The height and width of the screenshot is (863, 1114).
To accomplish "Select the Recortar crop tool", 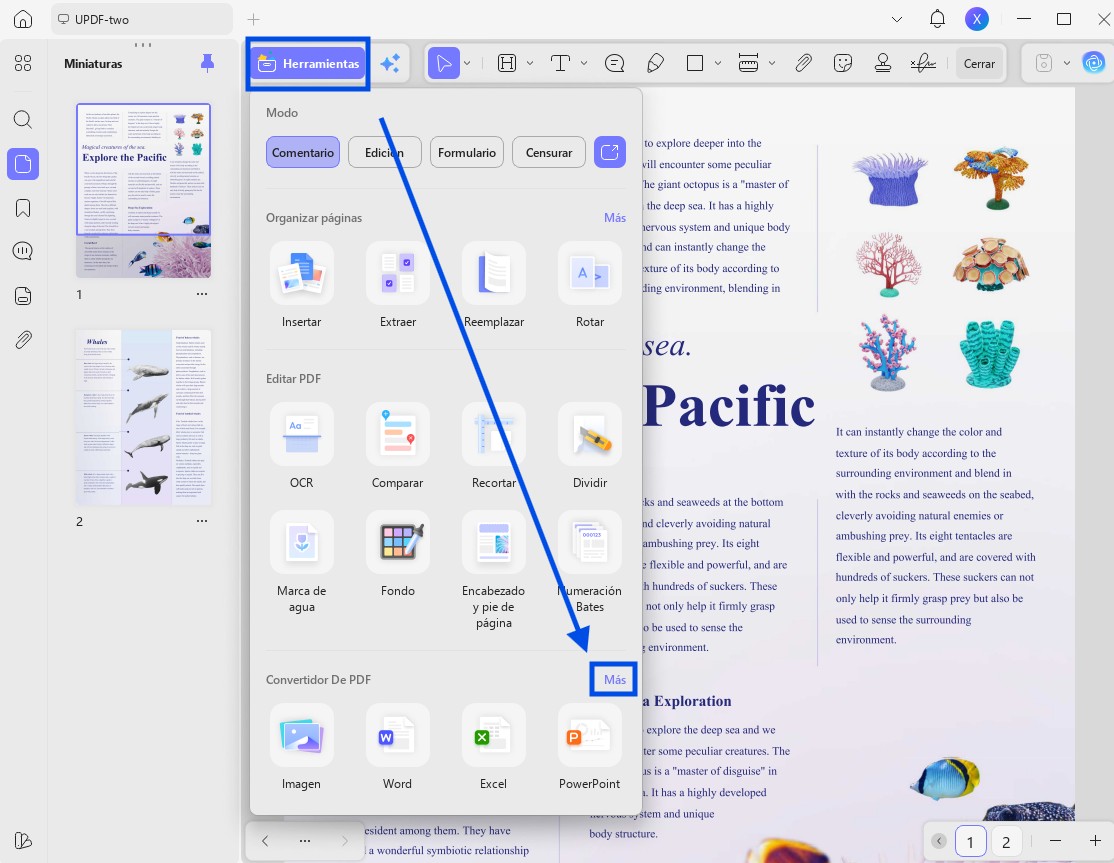I will click(494, 435).
